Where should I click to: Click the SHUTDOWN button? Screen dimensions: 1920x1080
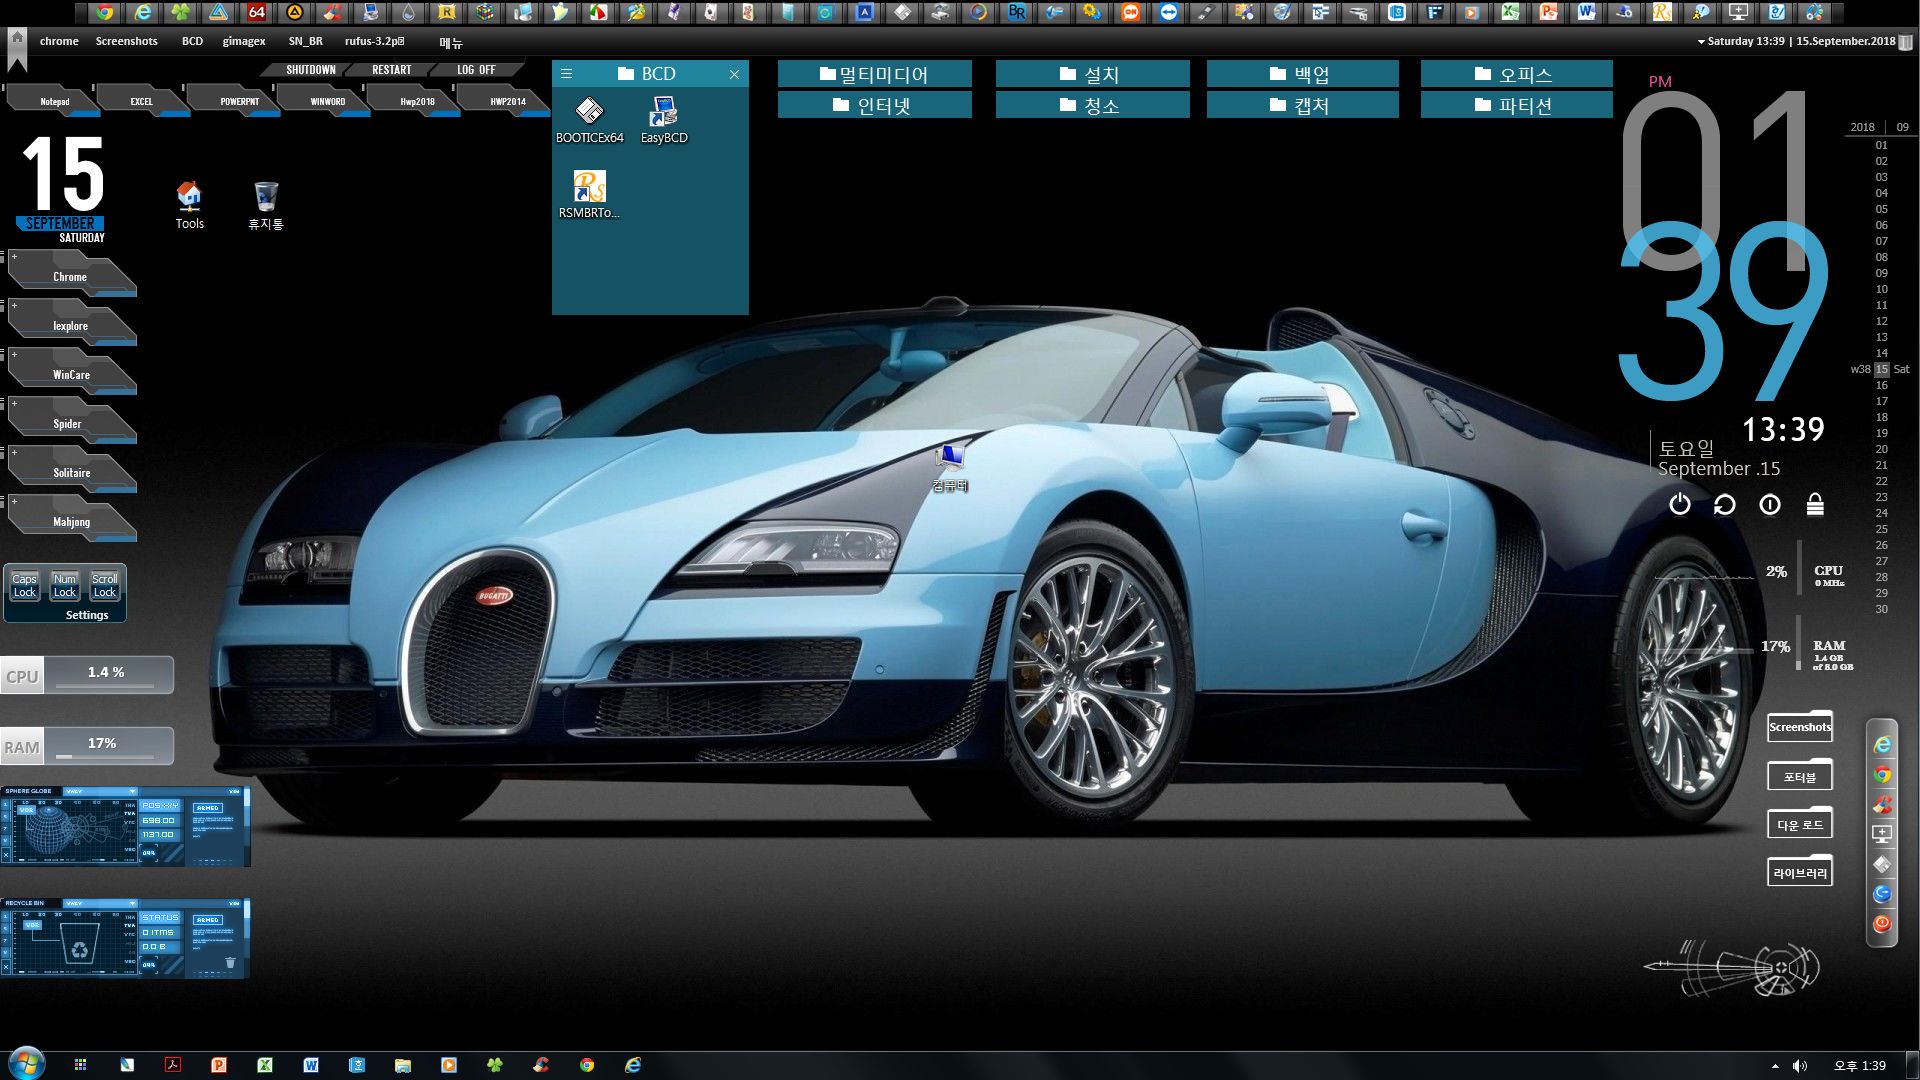pyautogui.click(x=310, y=70)
